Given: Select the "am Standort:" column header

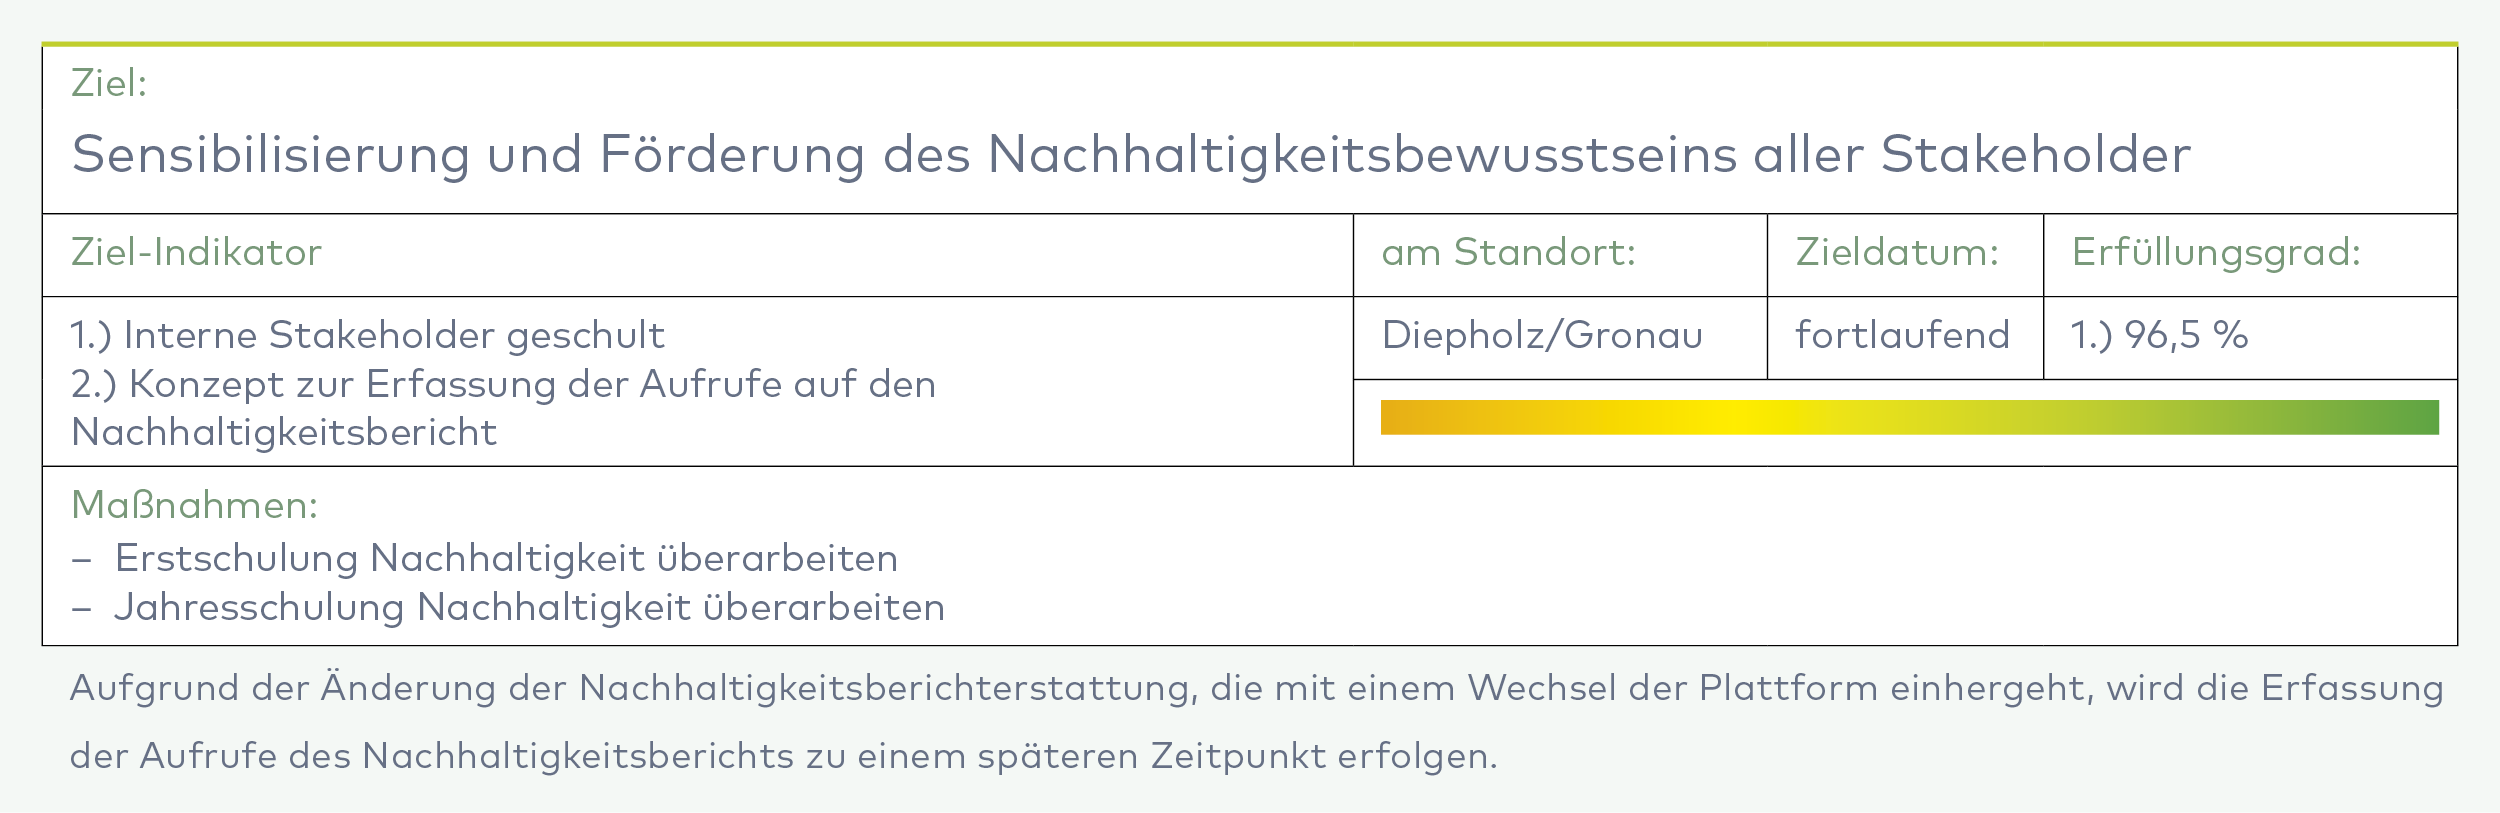Looking at the screenshot, I should [x=1508, y=253].
